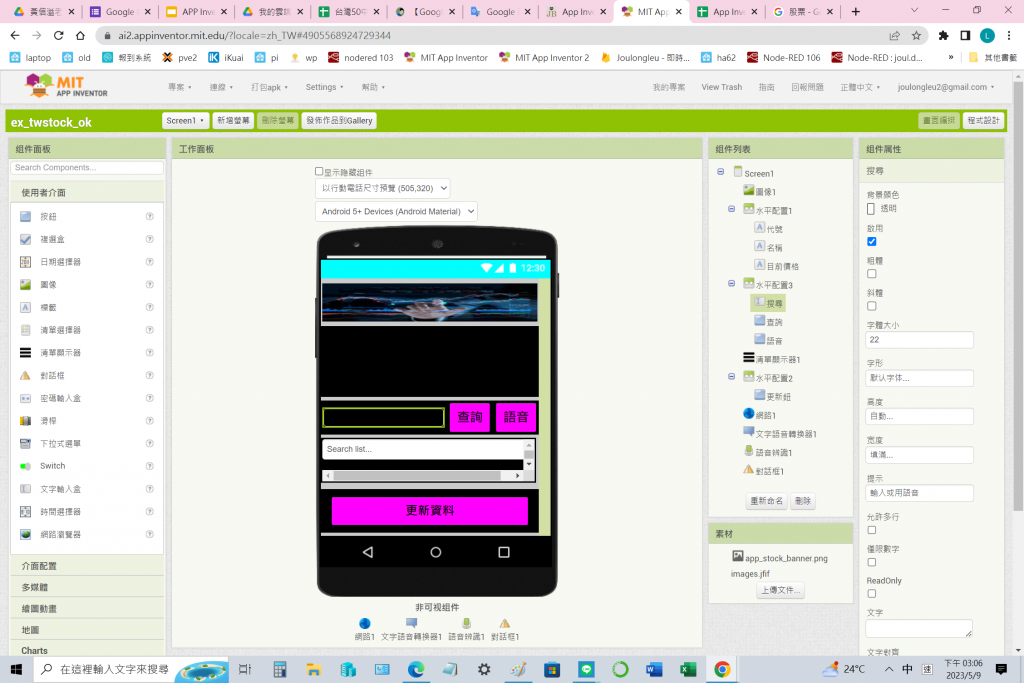The height and width of the screenshot is (683, 1024).
Task: Expand the 介面配置 layout palette section
Action: [x=88, y=566]
